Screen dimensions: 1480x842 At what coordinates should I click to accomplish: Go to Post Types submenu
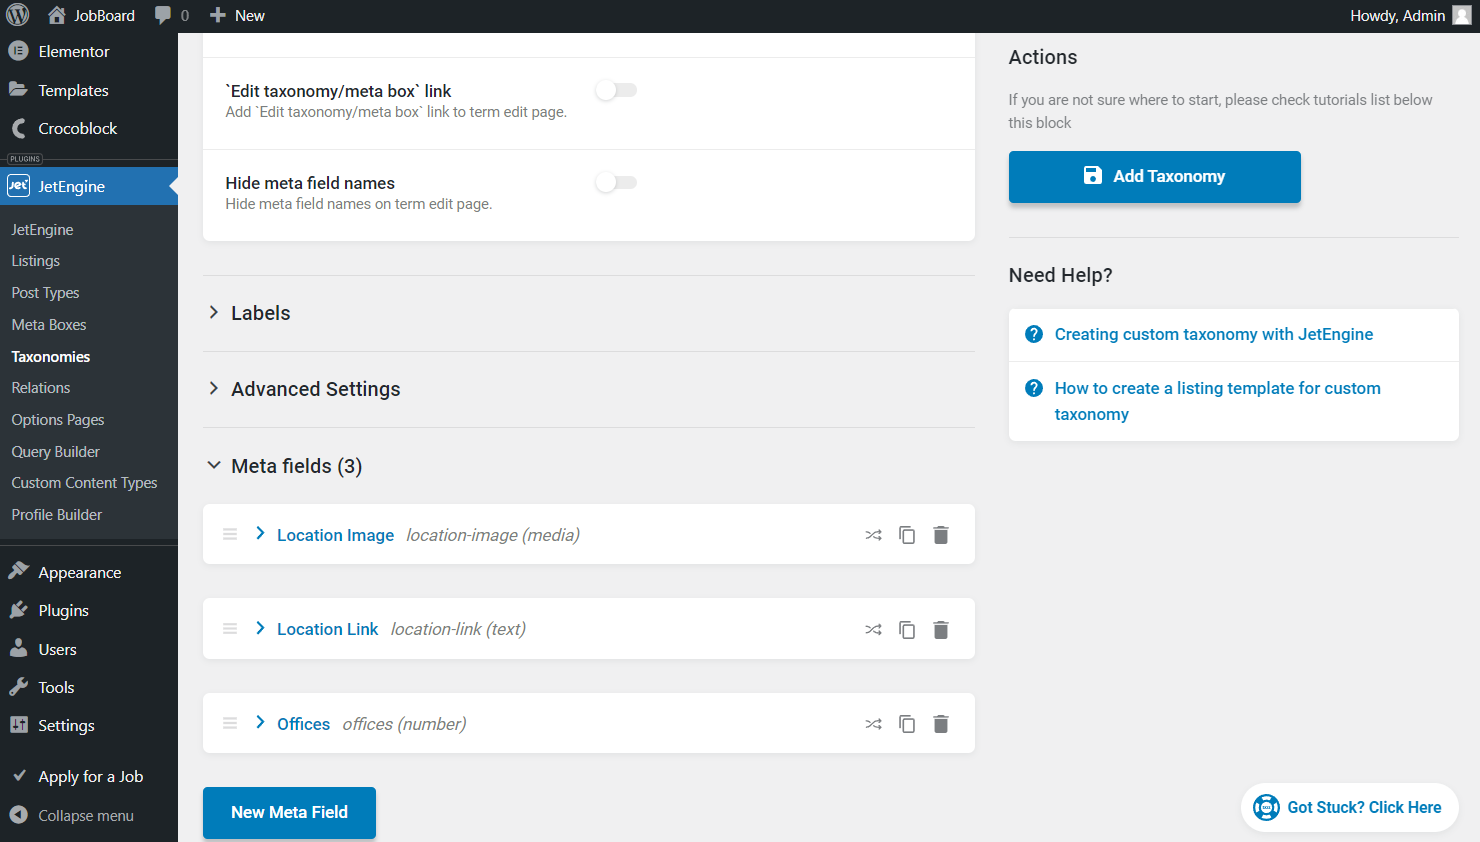[45, 293]
